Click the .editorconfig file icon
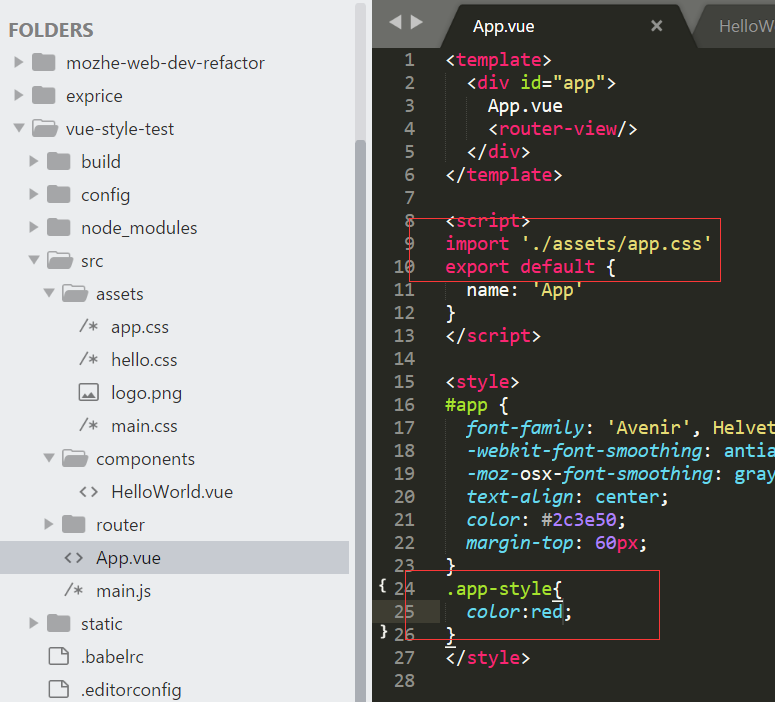 point(59,689)
